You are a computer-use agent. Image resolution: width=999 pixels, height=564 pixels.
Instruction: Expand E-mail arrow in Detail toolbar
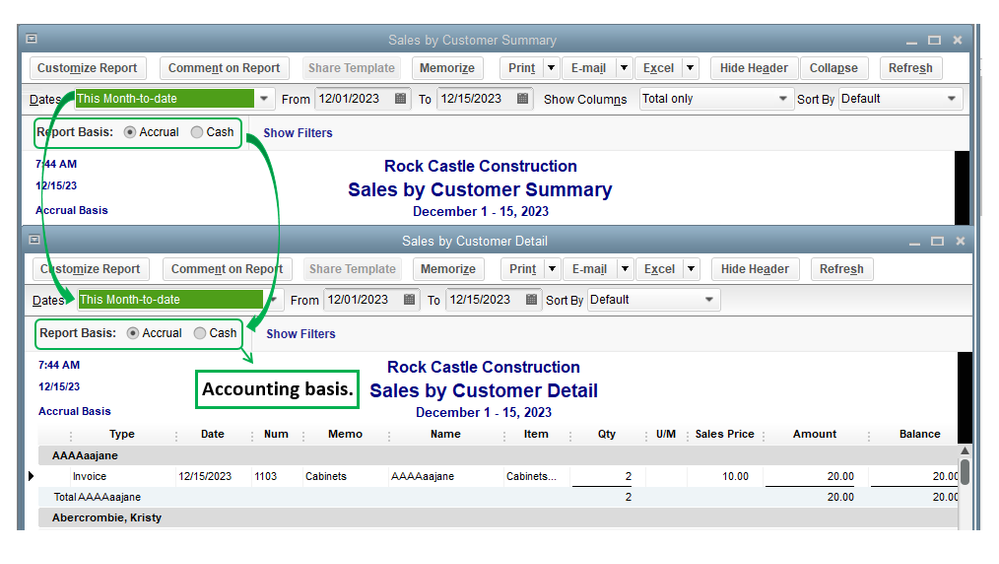click(625, 269)
